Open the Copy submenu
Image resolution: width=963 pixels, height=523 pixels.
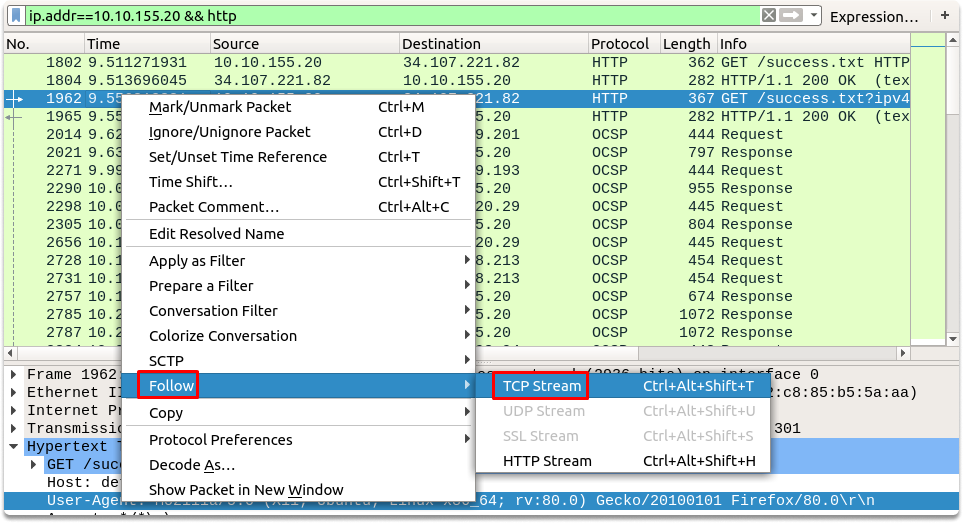coord(298,413)
